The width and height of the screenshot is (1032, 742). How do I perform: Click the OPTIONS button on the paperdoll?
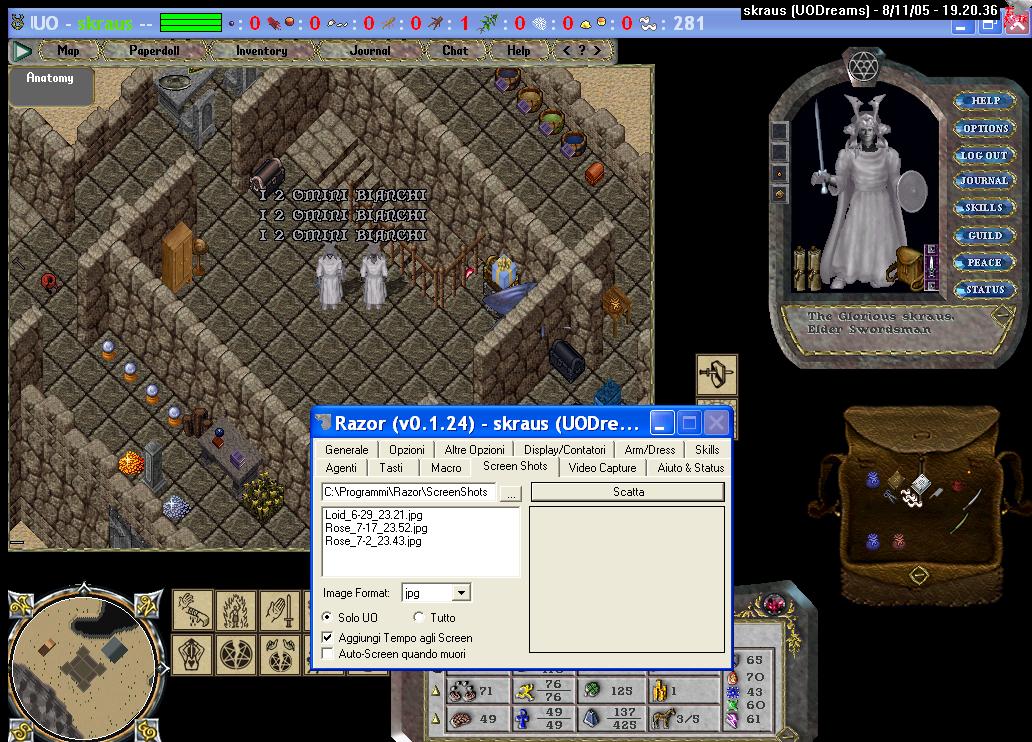[985, 128]
